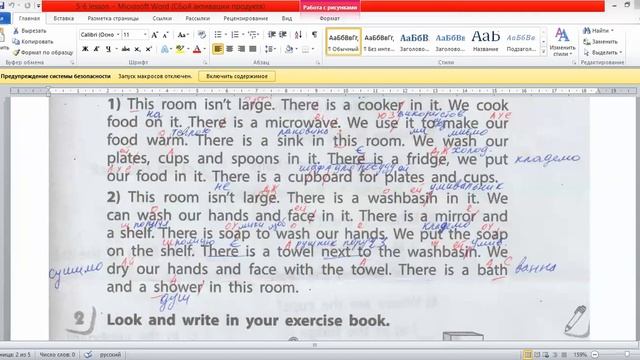This screenshot has height=360, width=640.
Task: Toggle underline (Ч) formatting
Action: pos(108,49)
